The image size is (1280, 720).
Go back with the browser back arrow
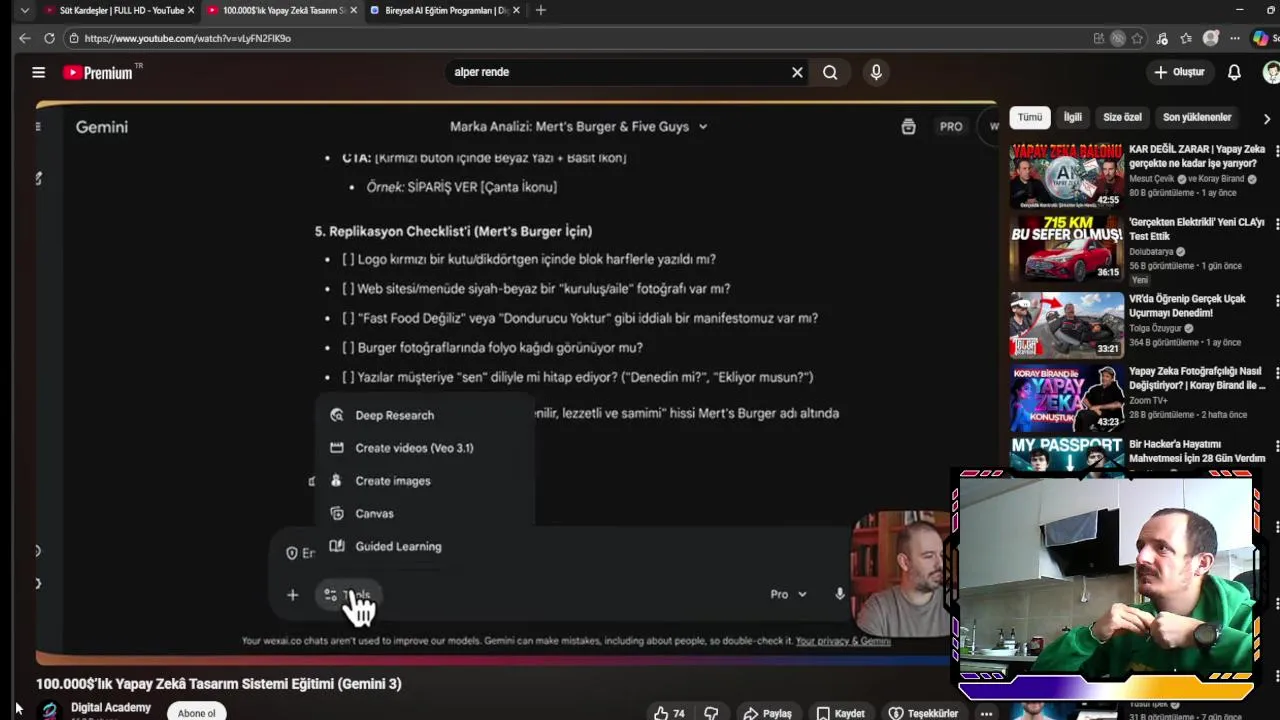[24, 38]
